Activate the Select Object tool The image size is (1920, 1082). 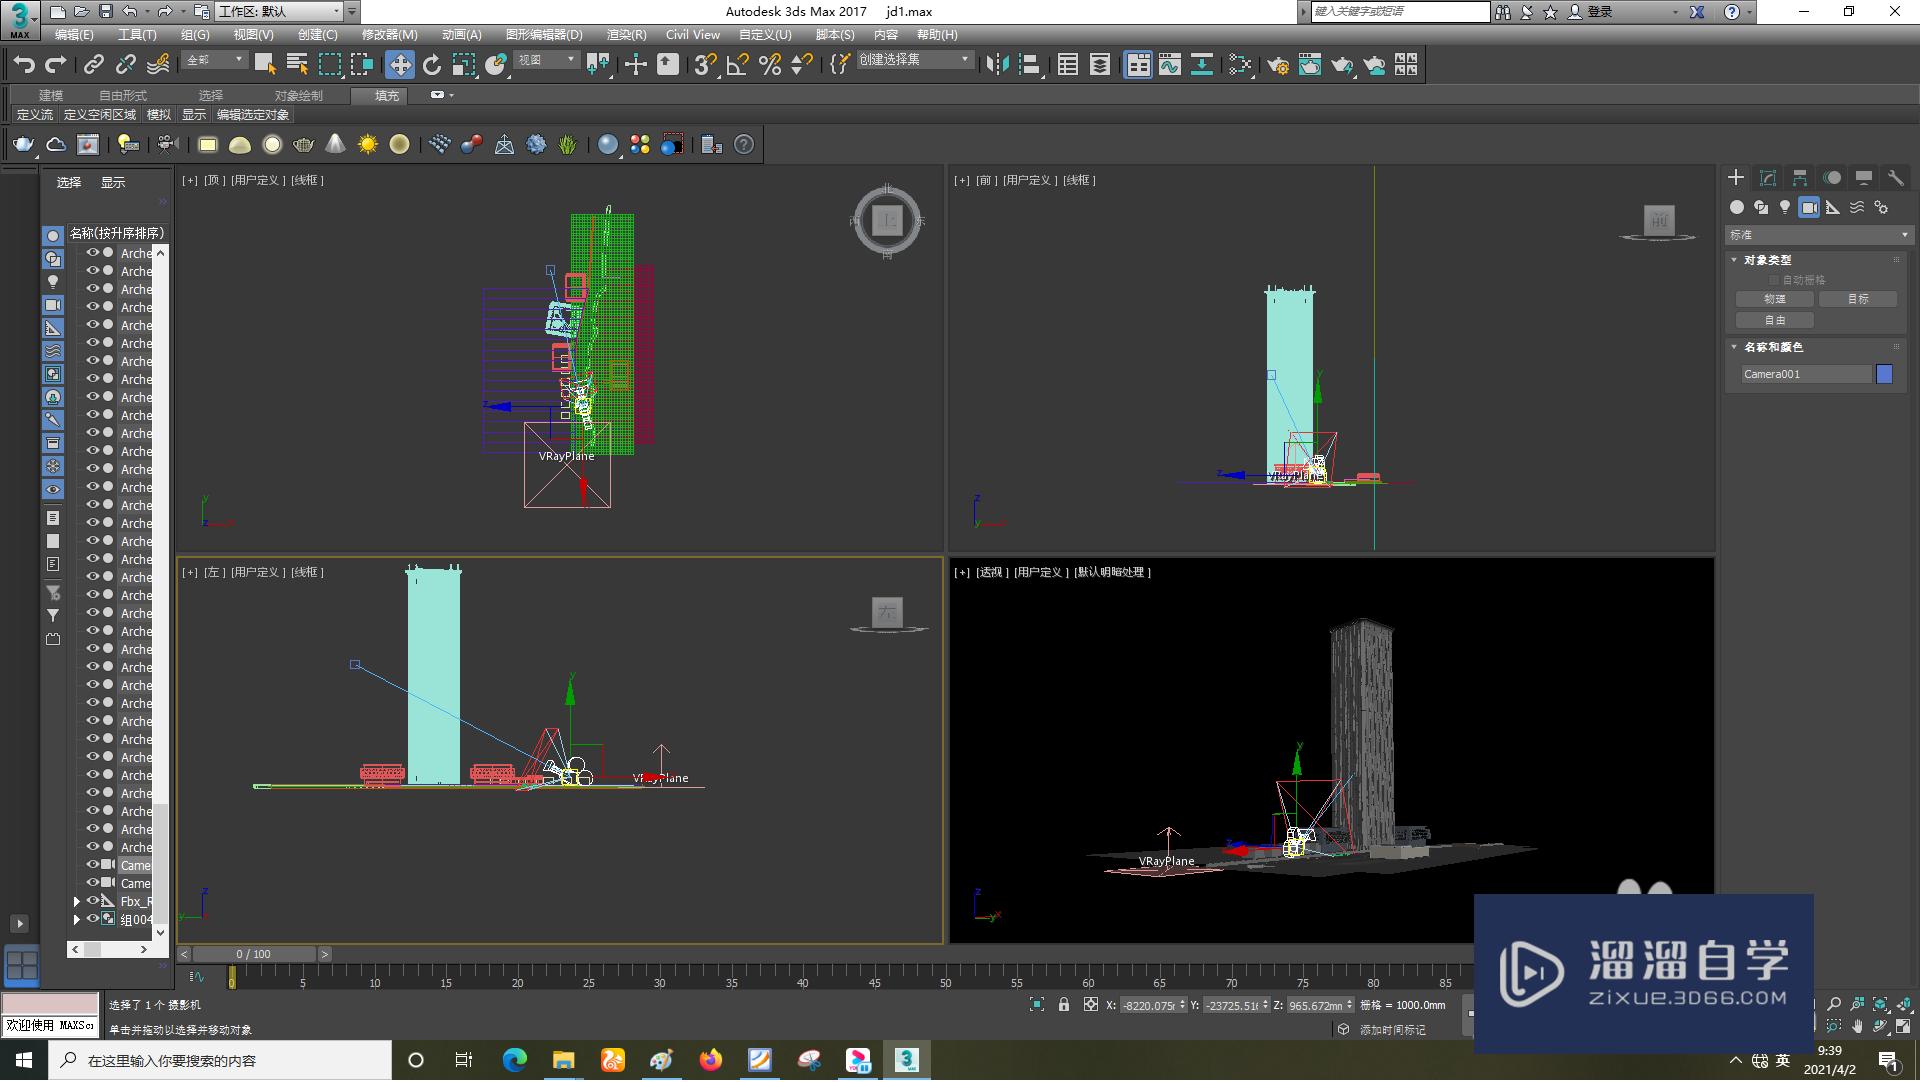pos(265,65)
